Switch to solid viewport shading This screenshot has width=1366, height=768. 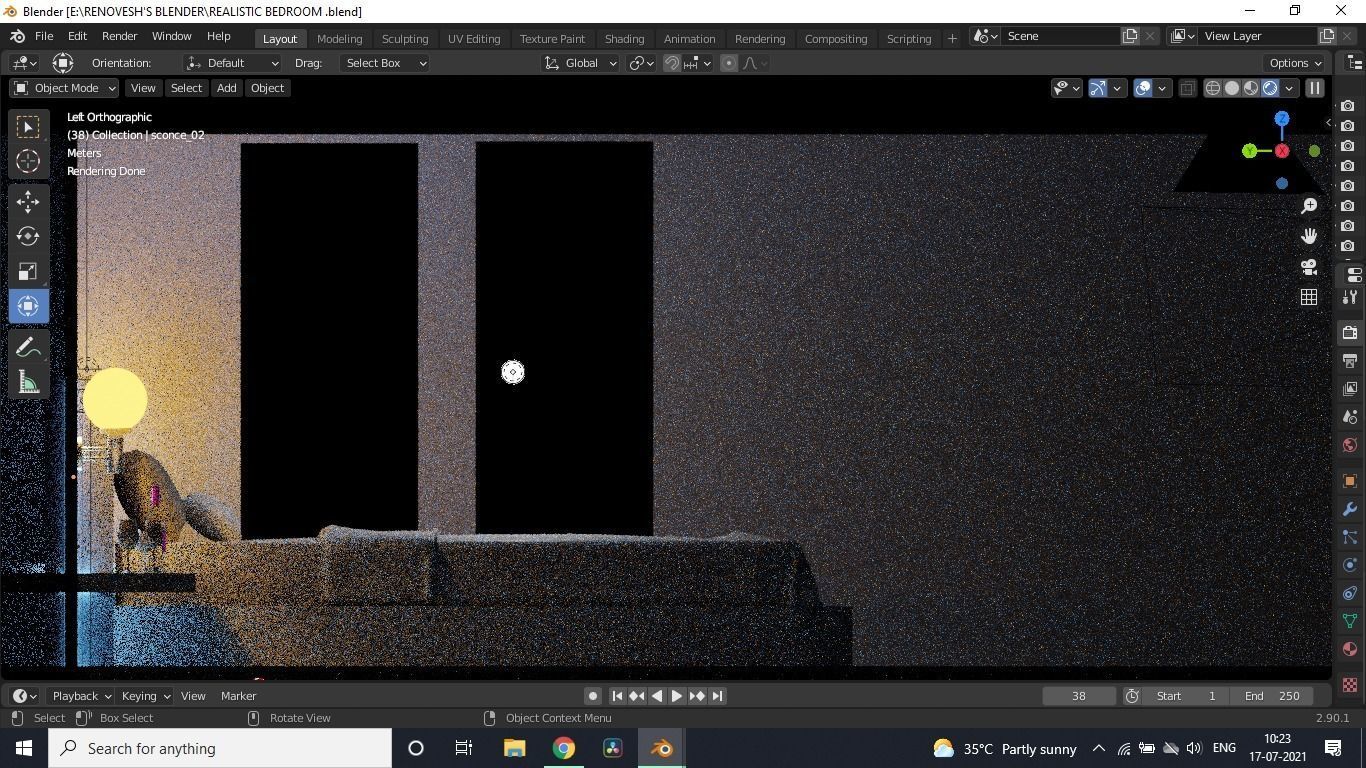tap(1232, 88)
